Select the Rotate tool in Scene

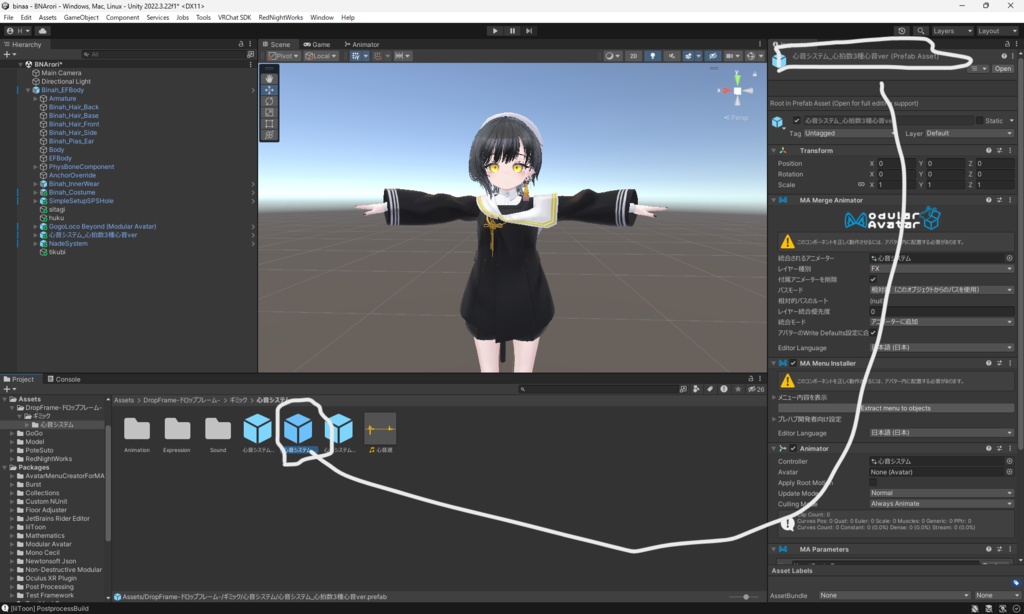click(x=269, y=101)
